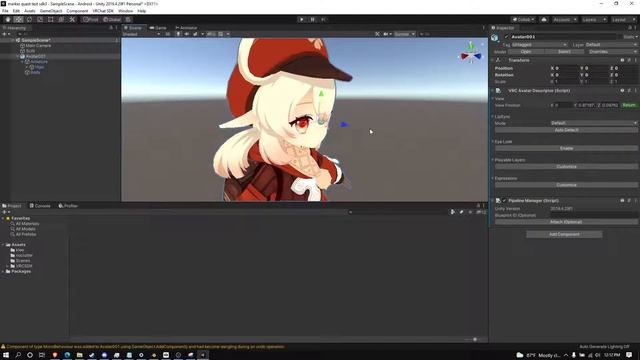This screenshot has width=640, height=360.
Task: Toggle scene lighting bulb icon
Action: [178, 34]
